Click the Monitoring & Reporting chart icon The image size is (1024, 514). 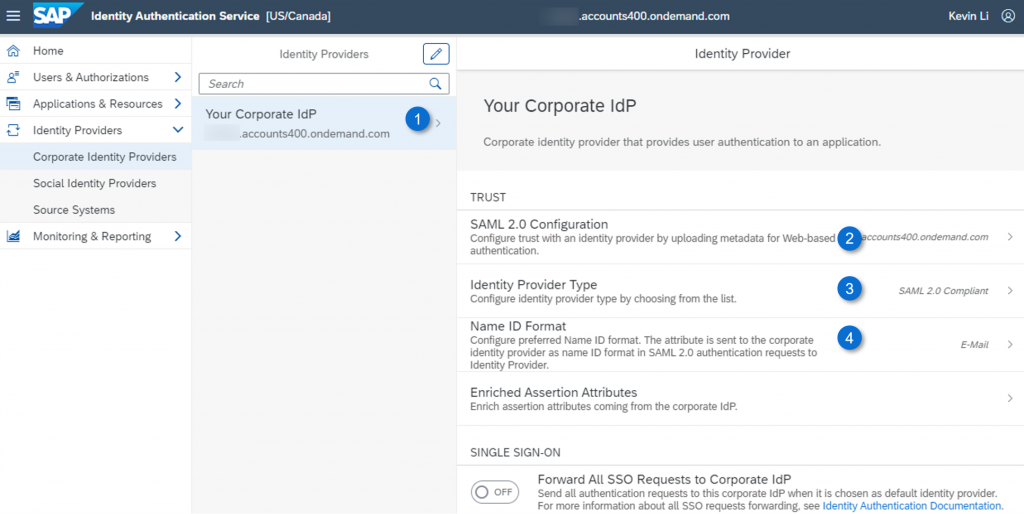click(13, 236)
